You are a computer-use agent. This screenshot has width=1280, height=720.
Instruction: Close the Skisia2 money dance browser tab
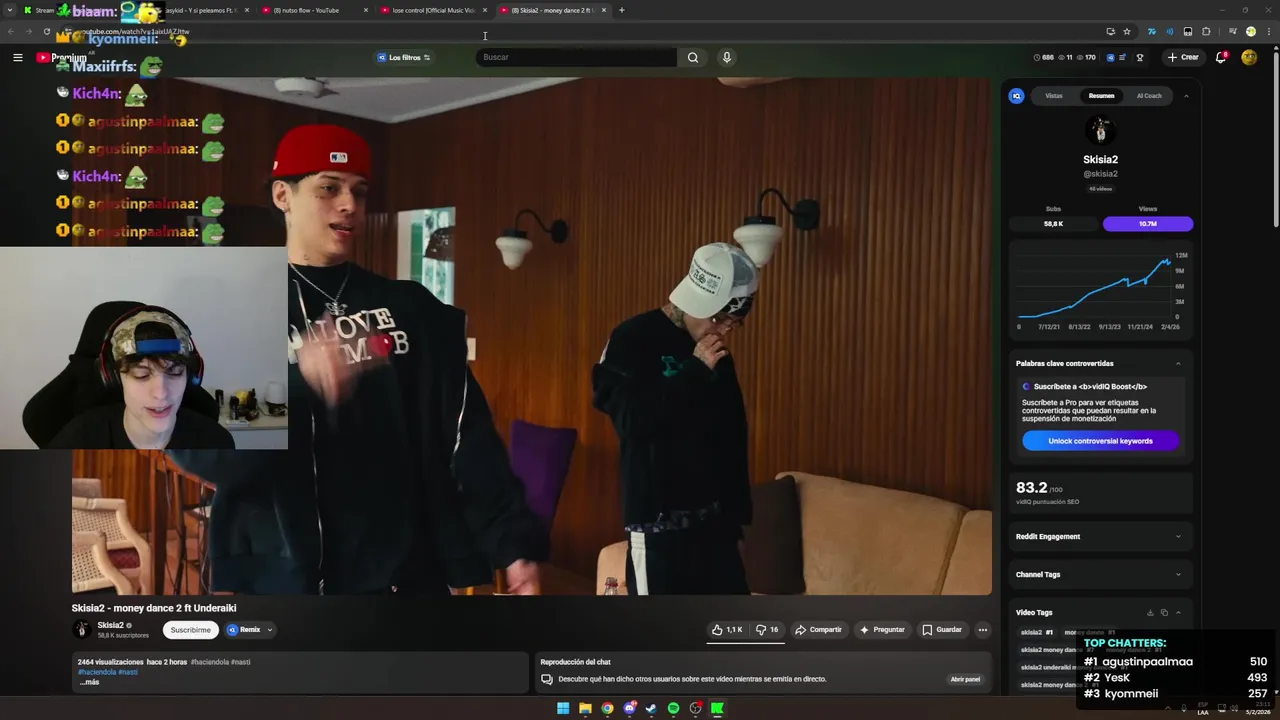(604, 10)
